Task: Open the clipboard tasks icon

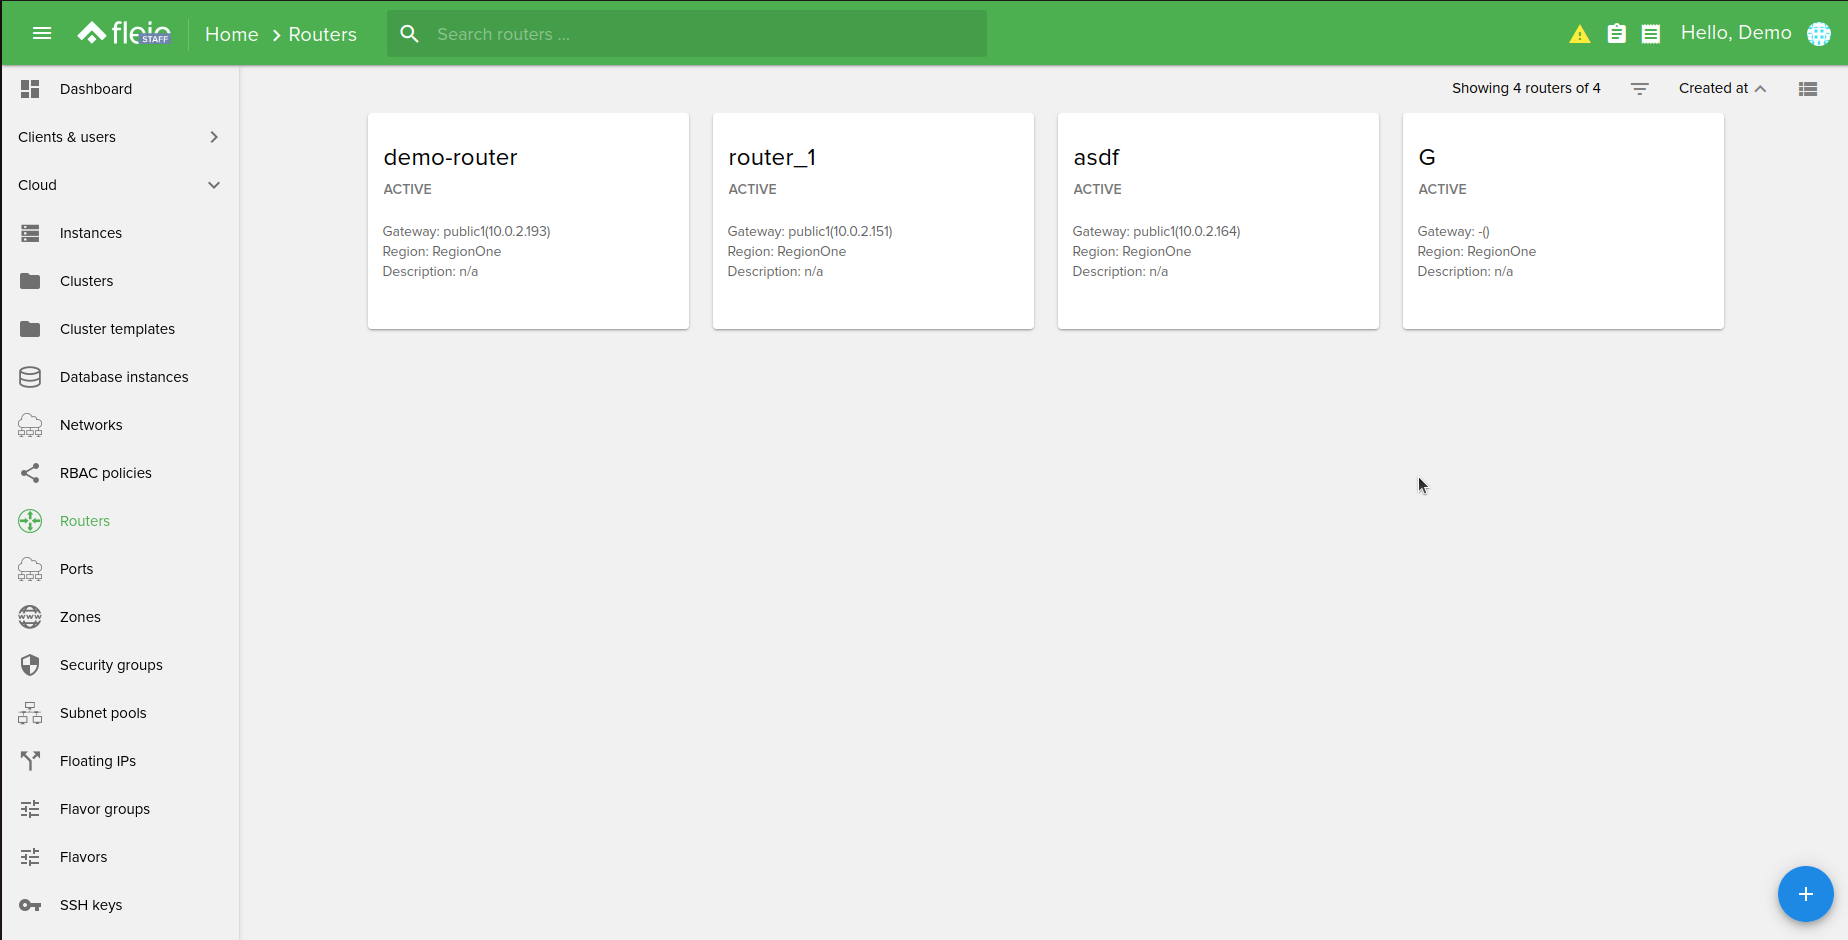Action: (x=1617, y=33)
